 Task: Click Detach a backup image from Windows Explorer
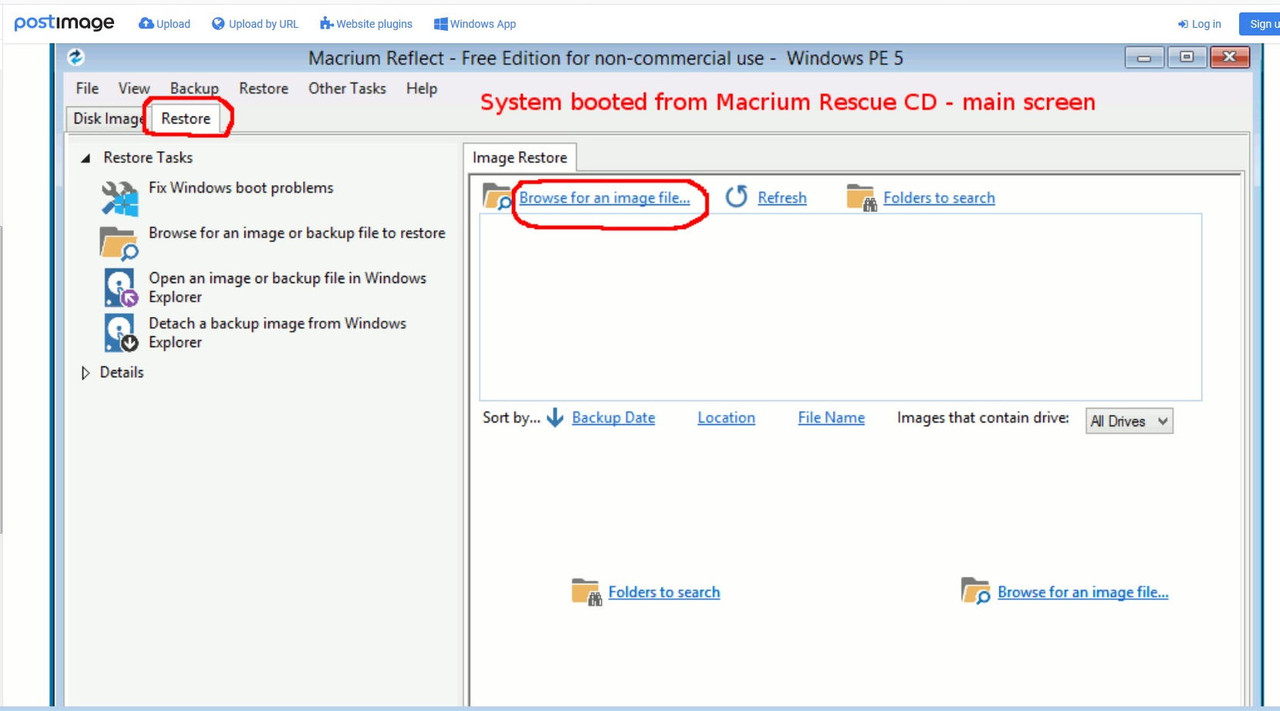[x=277, y=333]
